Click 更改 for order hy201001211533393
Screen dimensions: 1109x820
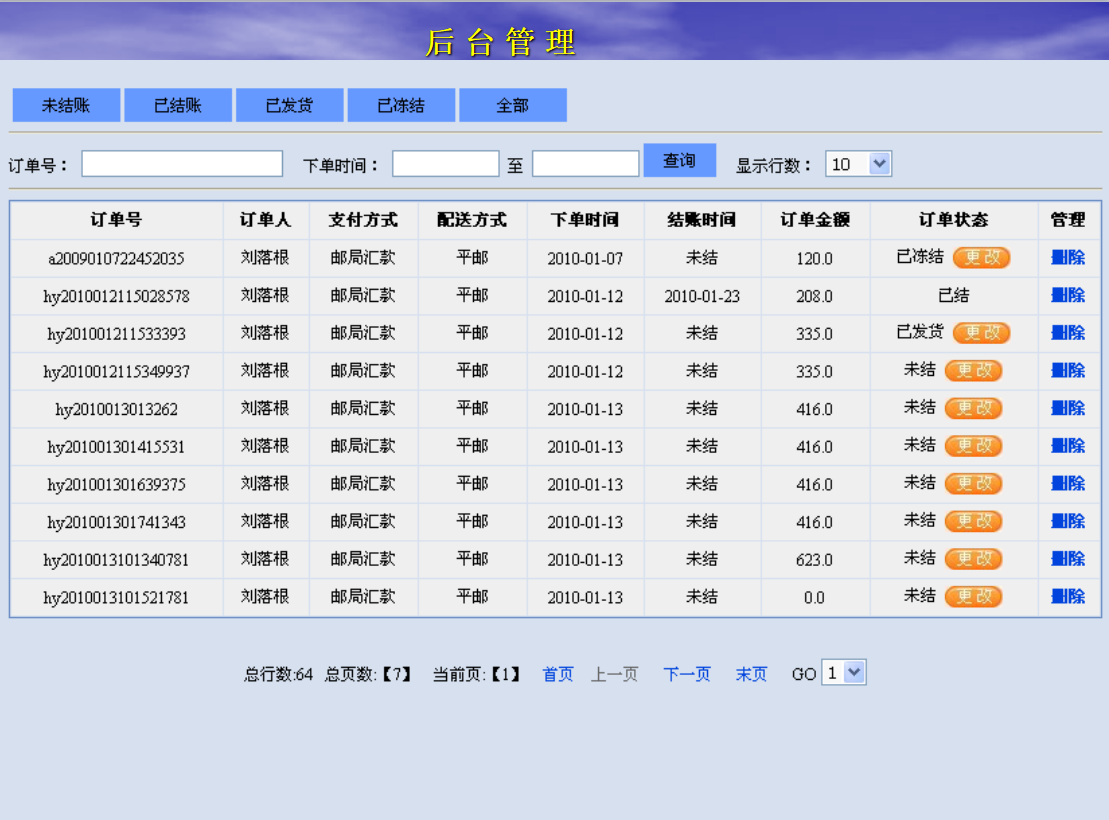(x=981, y=333)
